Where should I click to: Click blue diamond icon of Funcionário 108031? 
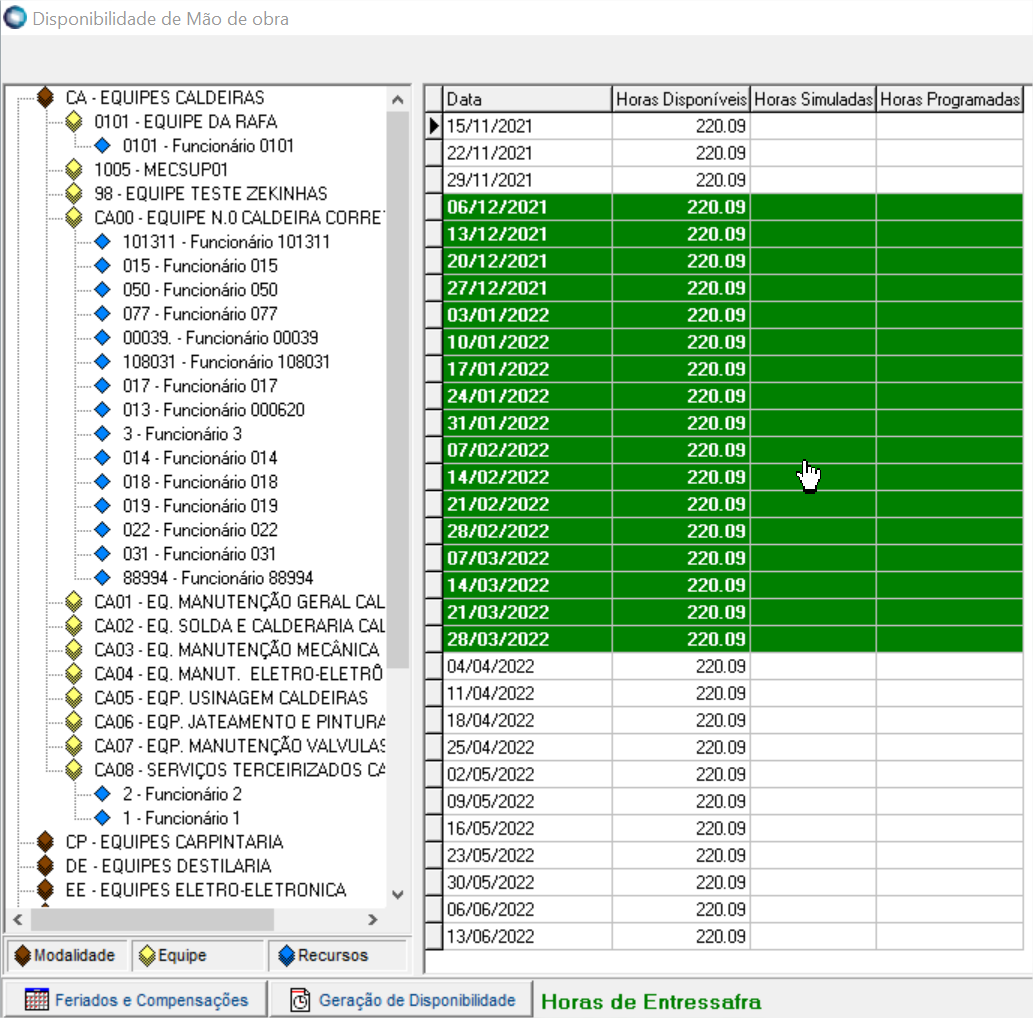(x=102, y=362)
